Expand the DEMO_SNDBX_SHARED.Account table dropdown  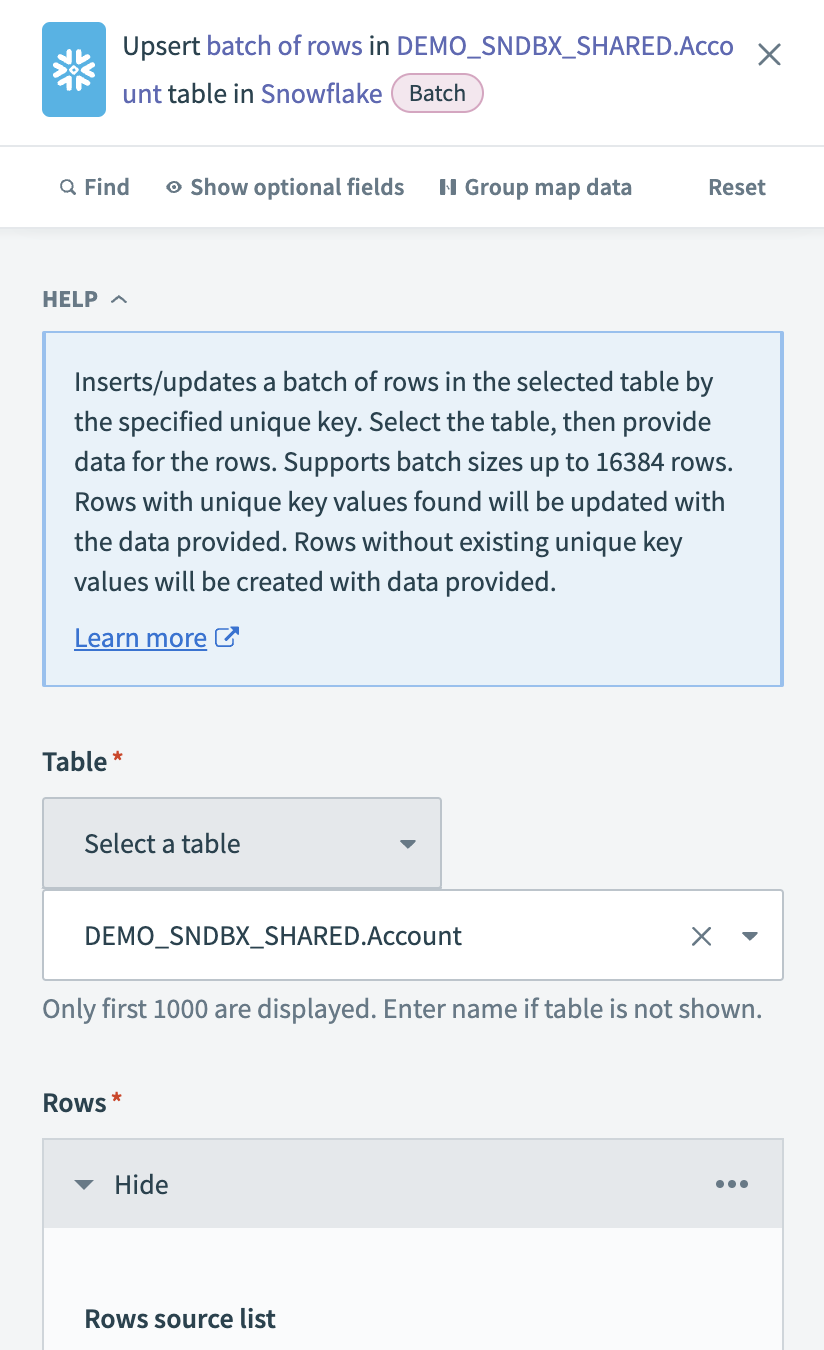pyautogui.click(x=750, y=936)
